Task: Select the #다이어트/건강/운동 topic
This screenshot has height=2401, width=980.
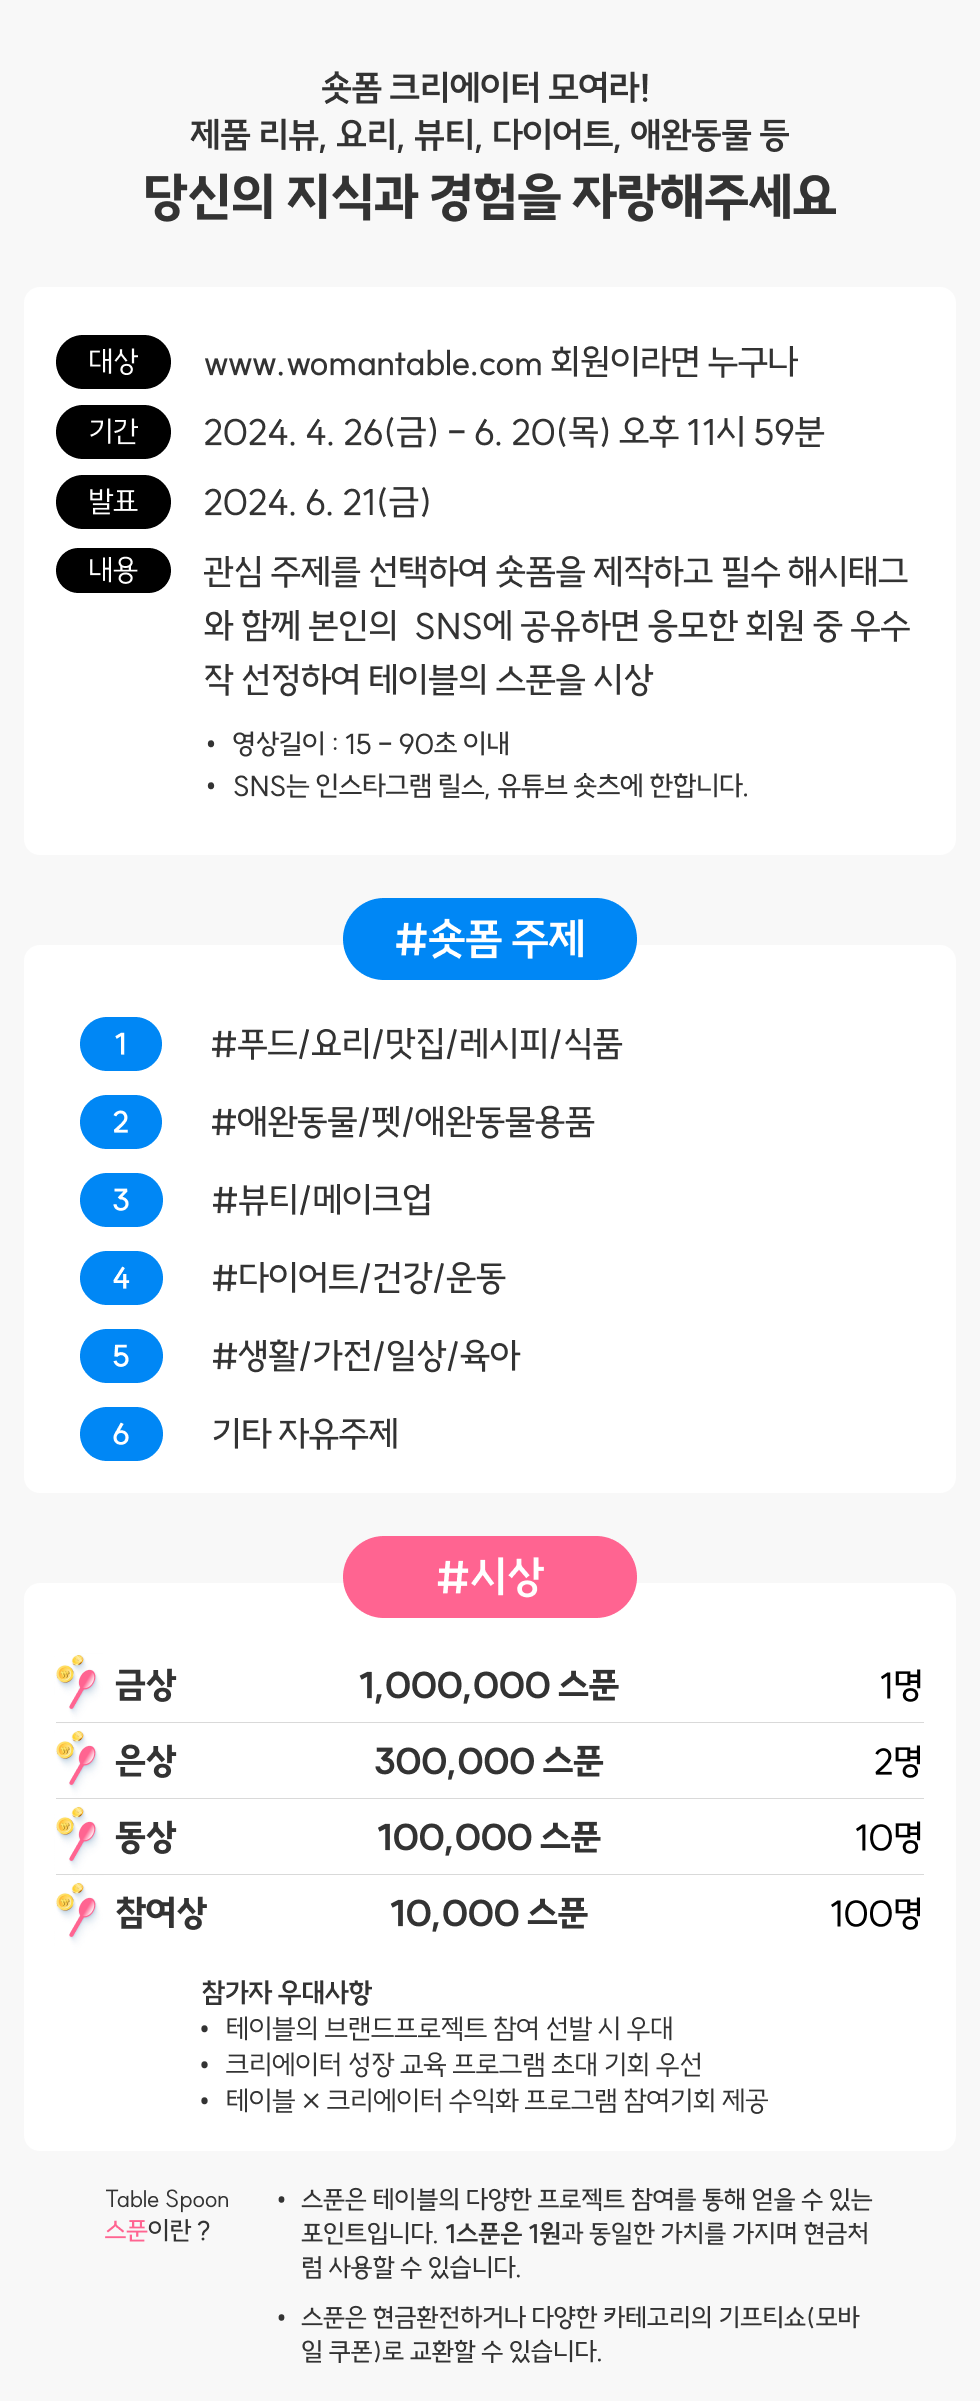Action: pyautogui.click(x=359, y=1278)
